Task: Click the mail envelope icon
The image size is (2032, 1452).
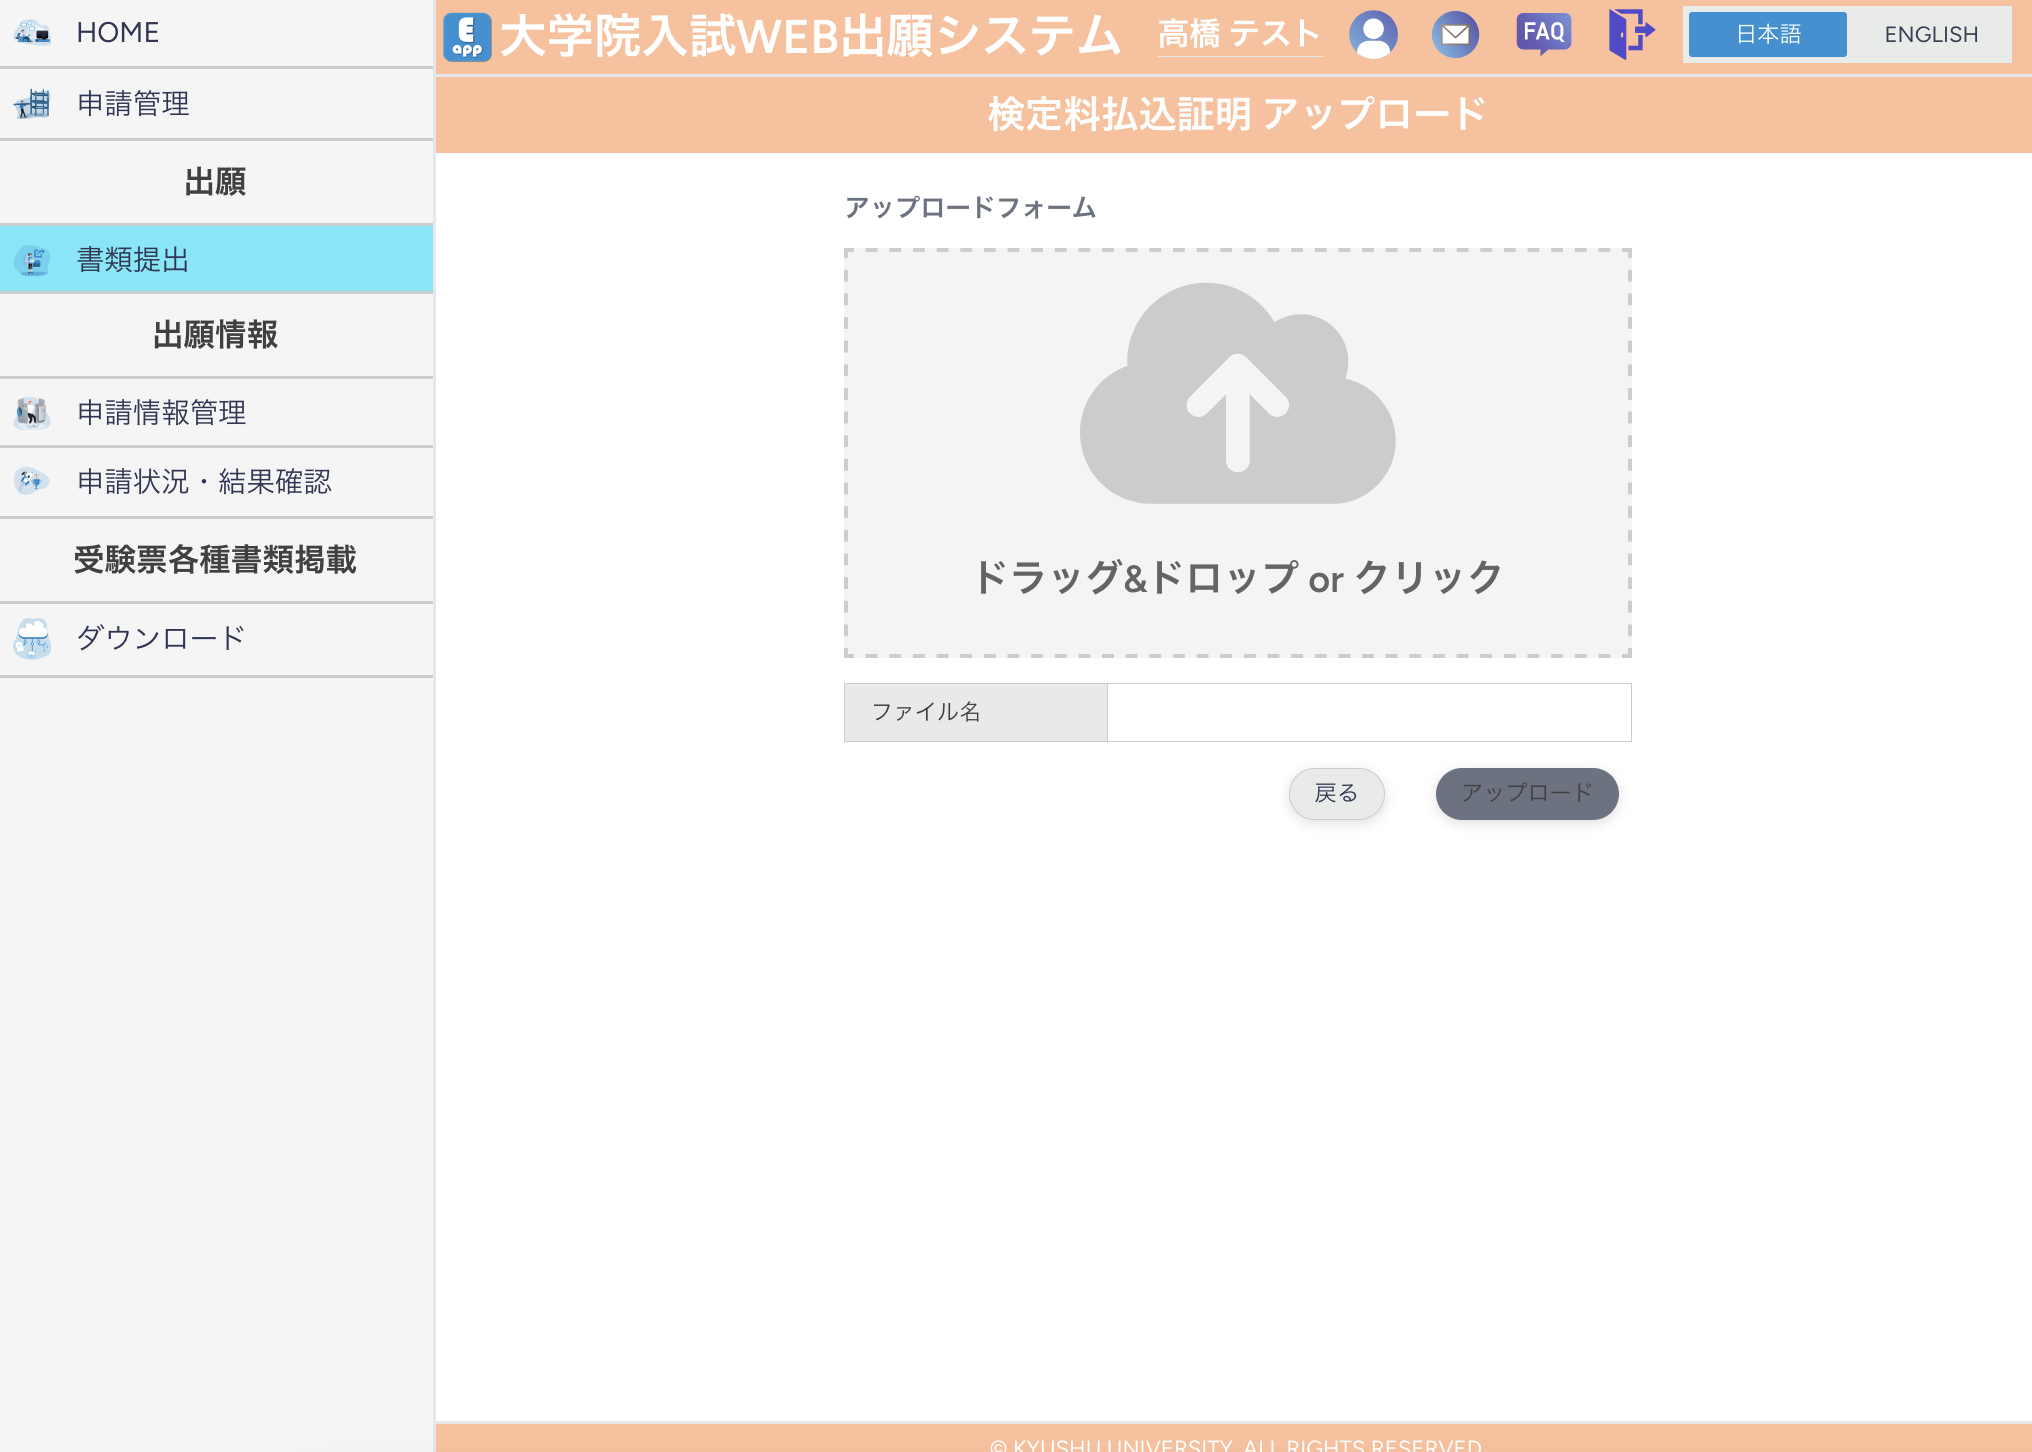Action: click(1456, 33)
